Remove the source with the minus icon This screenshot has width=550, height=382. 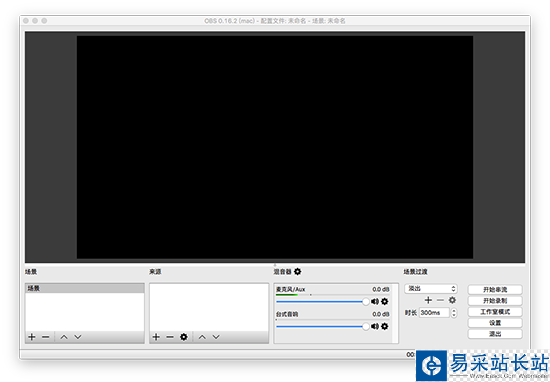coord(170,337)
